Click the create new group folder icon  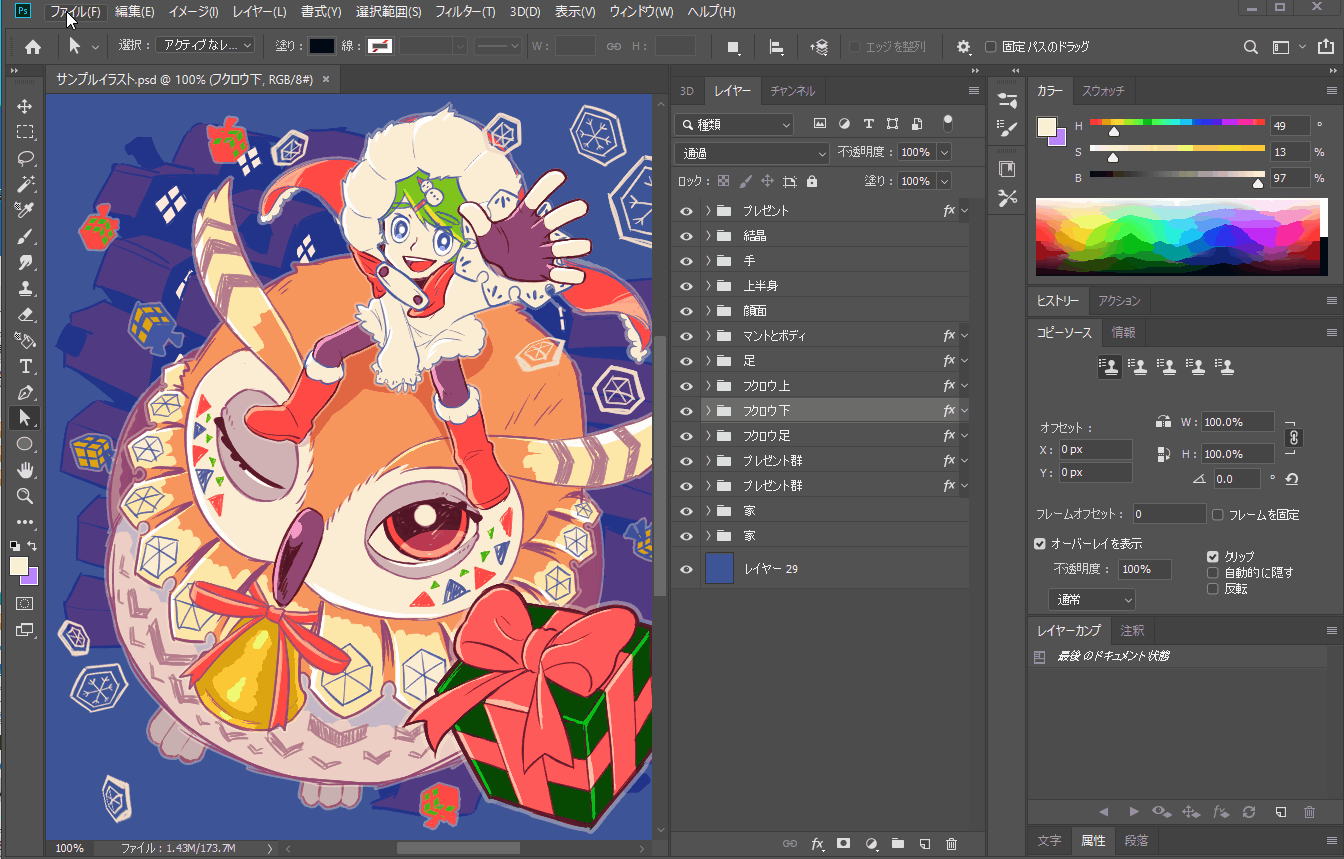(x=897, y=844)
